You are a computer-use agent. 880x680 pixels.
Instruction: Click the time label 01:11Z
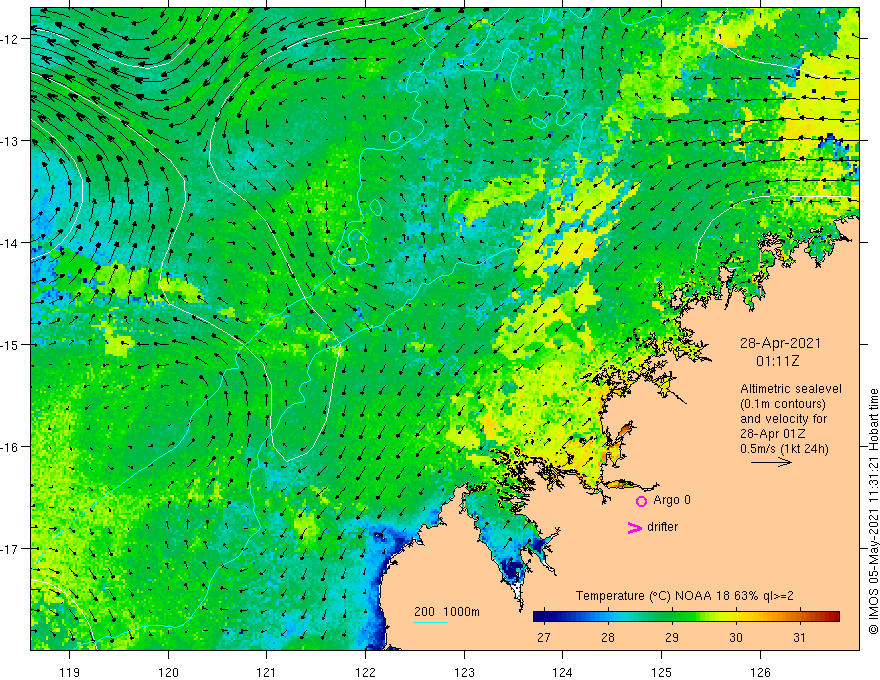[x=777, y=361]
